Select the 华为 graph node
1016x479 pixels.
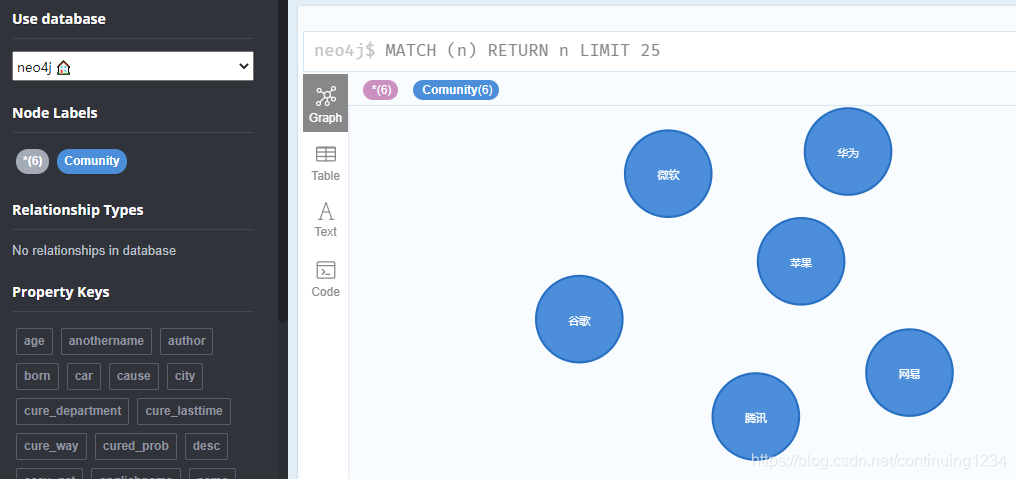click(x=848, y=152)
